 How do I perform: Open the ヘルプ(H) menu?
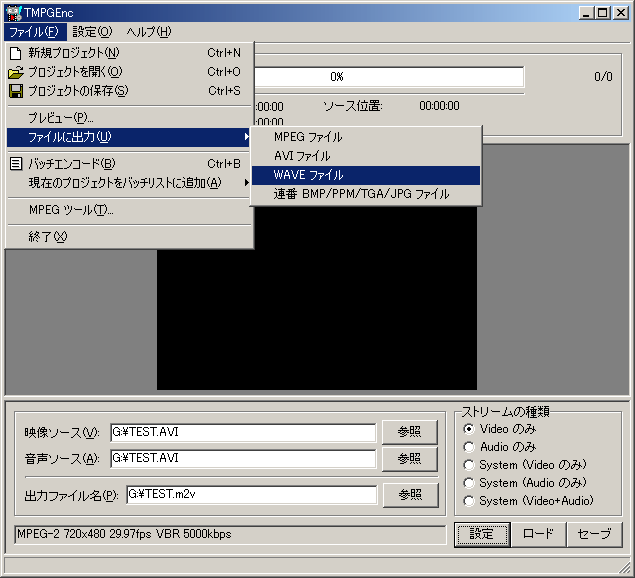click(149, 32)
